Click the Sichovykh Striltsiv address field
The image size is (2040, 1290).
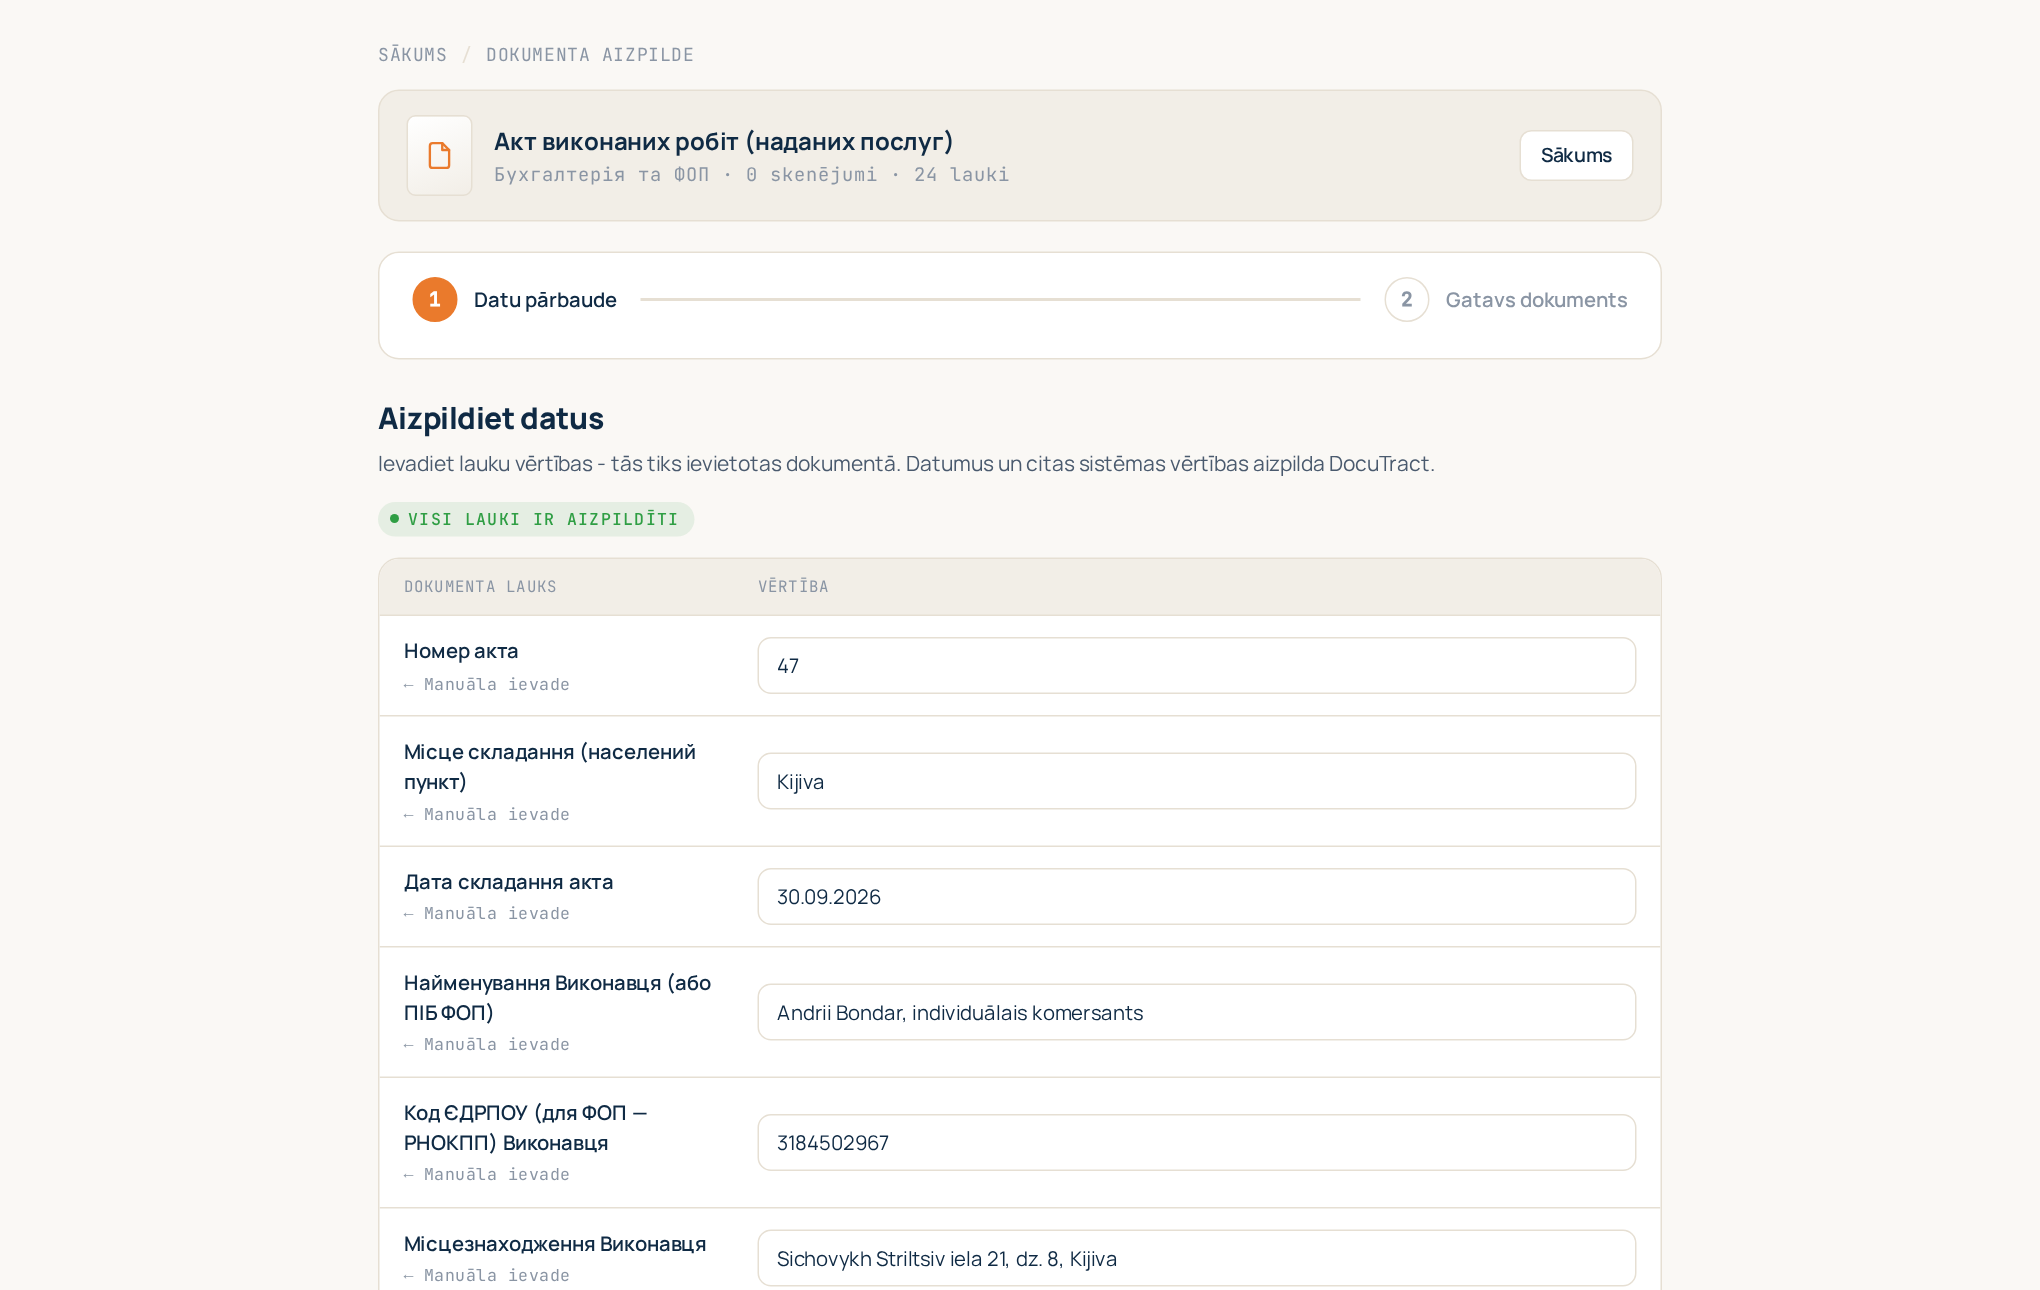point(1196,1258)
